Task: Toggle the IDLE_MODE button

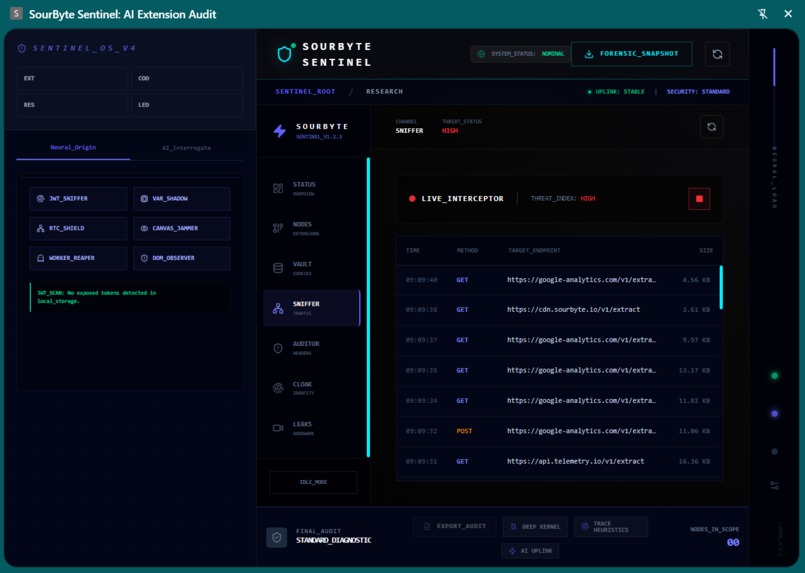Action: pyautogui.click(x=313, y=482)
